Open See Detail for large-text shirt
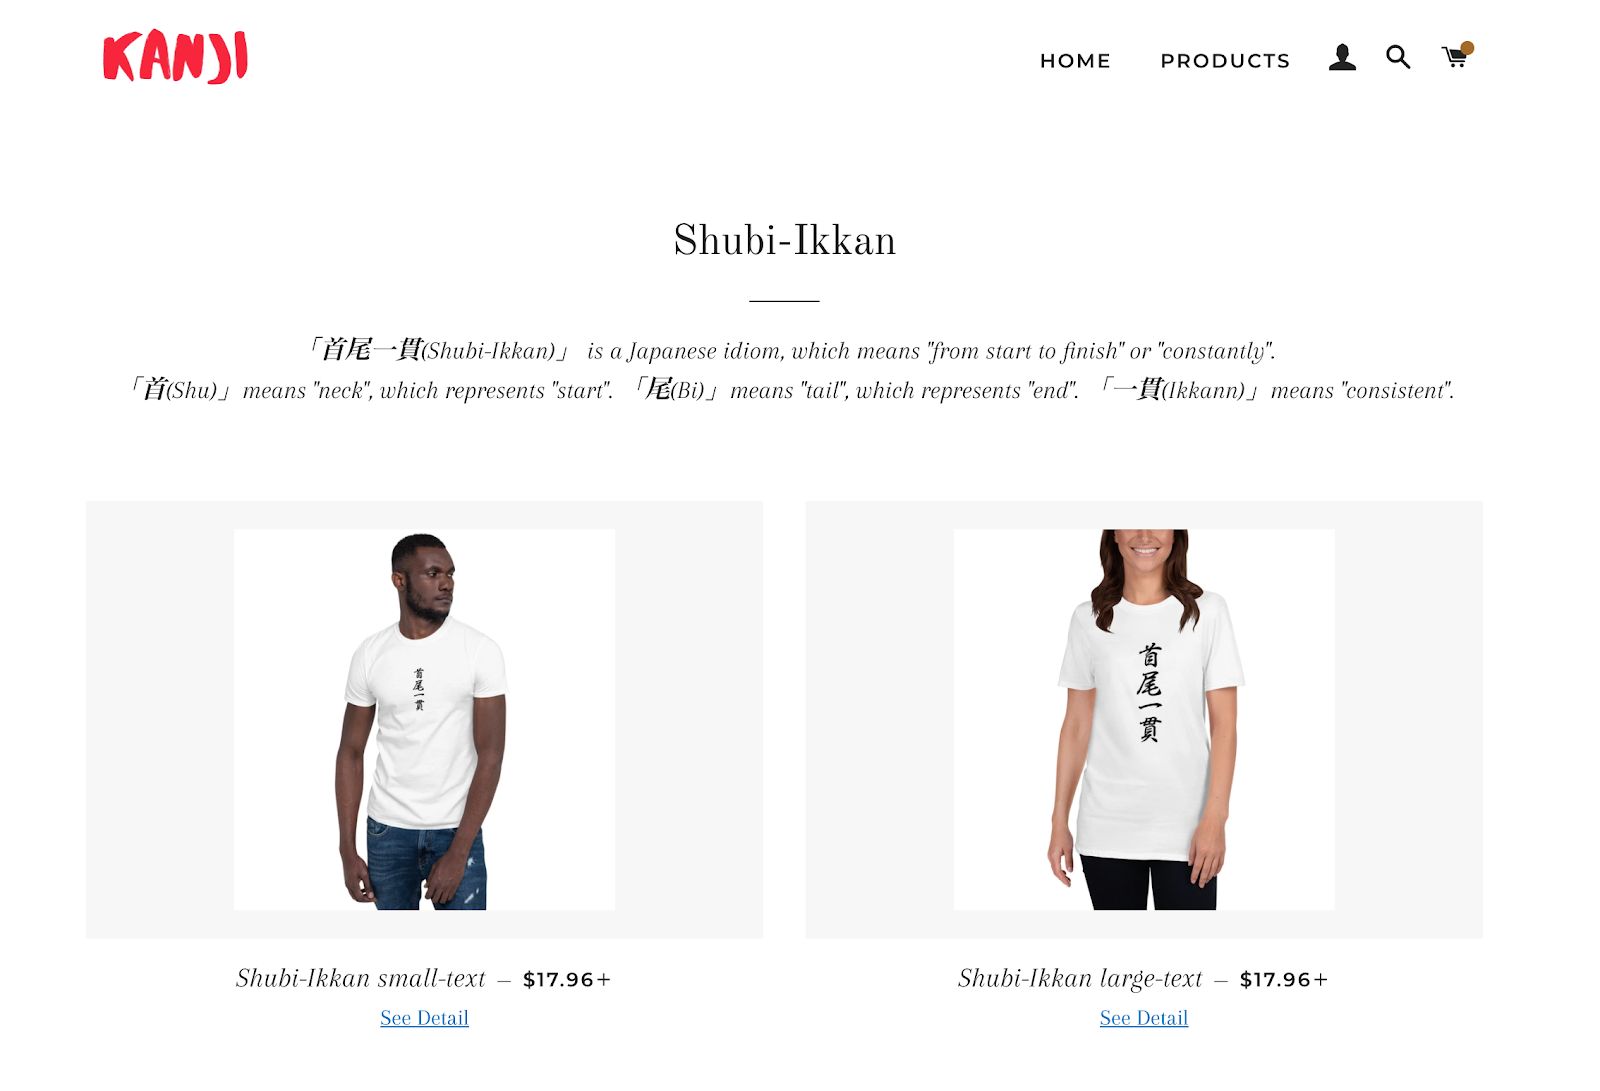 (1144, 1018)
